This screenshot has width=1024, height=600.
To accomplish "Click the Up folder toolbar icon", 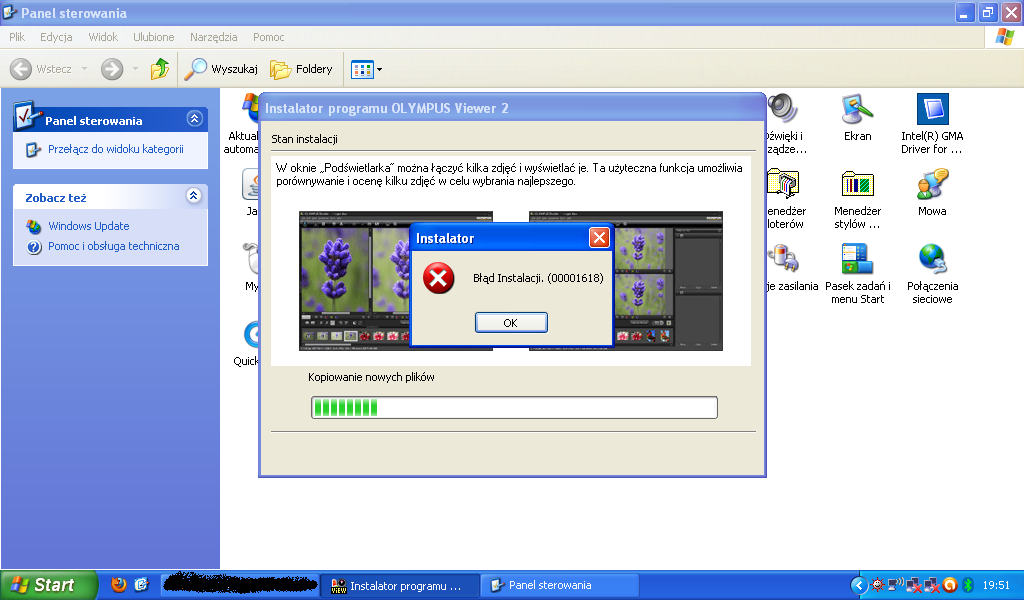I will (x=160, y=69).
